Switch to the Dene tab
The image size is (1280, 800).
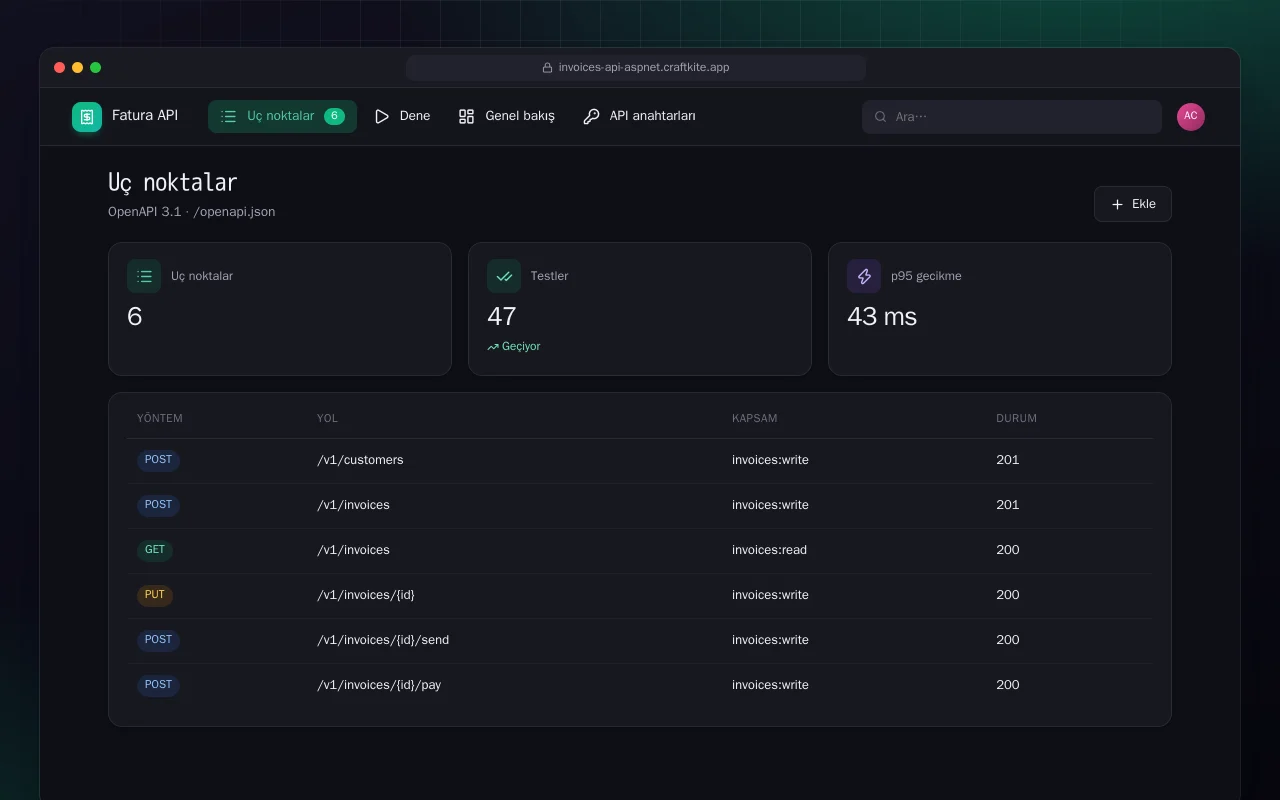tap(402, 117)
